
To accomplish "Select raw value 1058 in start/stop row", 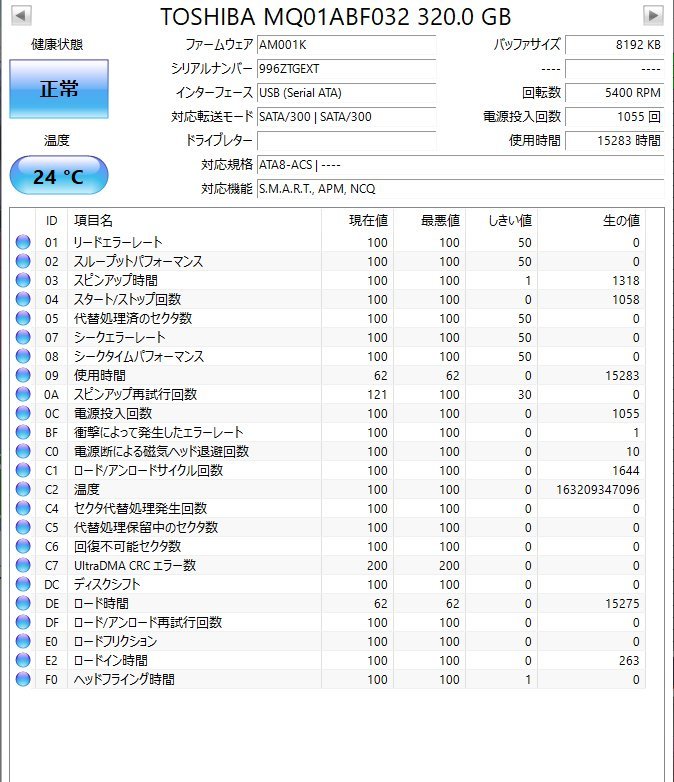I will click(x=626, y=300).
